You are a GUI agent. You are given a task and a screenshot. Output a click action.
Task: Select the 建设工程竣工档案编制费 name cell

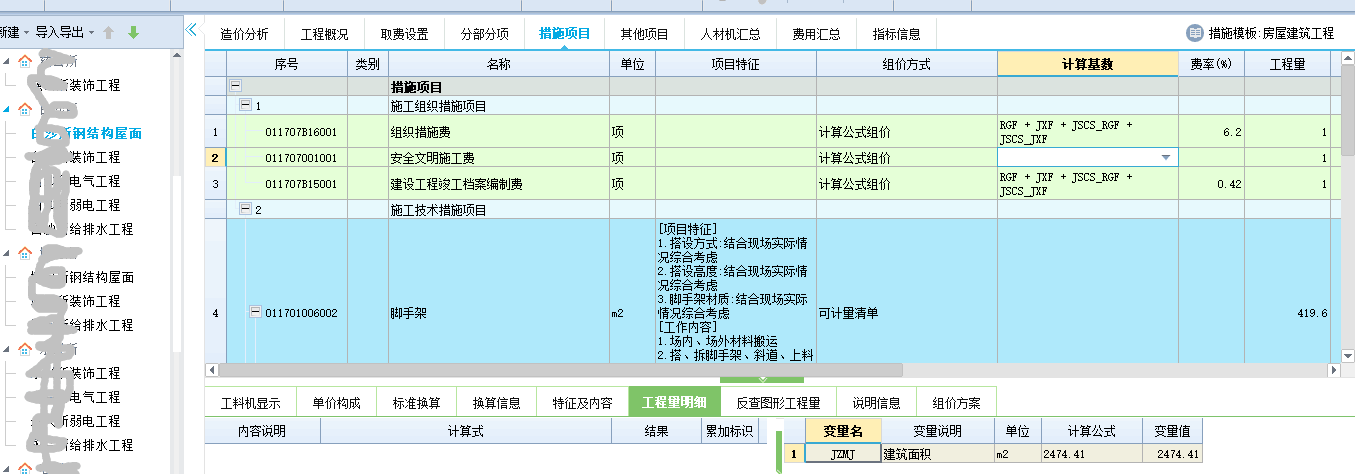click(x=498, y=184)
